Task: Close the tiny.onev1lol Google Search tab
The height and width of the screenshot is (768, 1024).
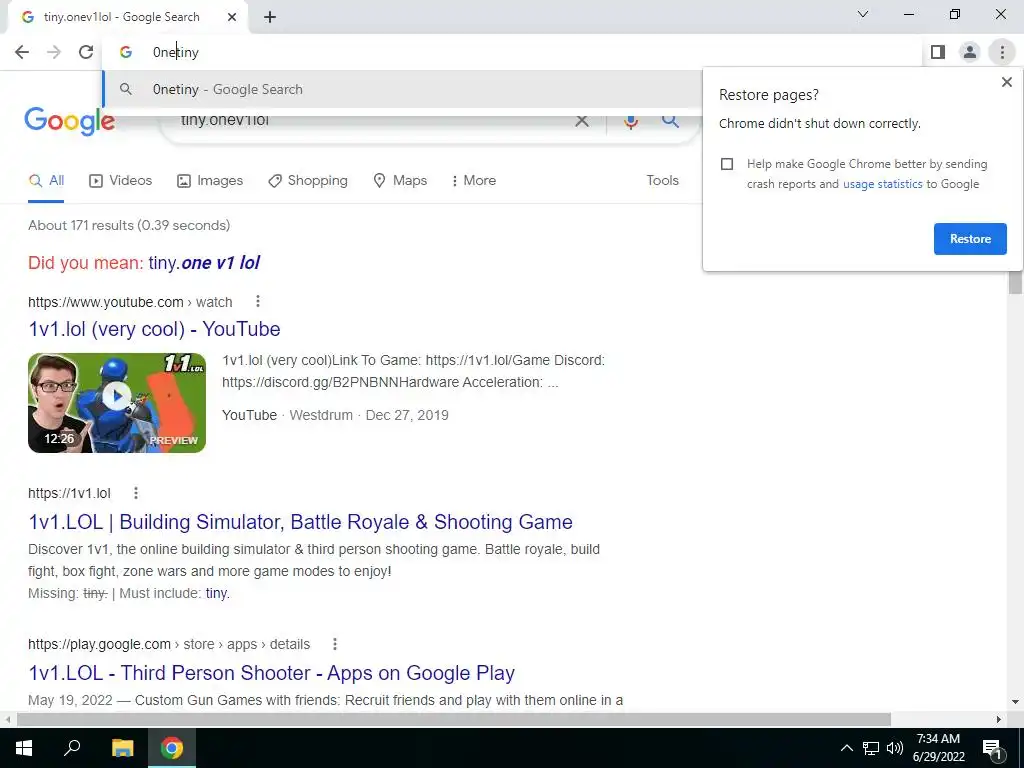Action: coord(231,17)
